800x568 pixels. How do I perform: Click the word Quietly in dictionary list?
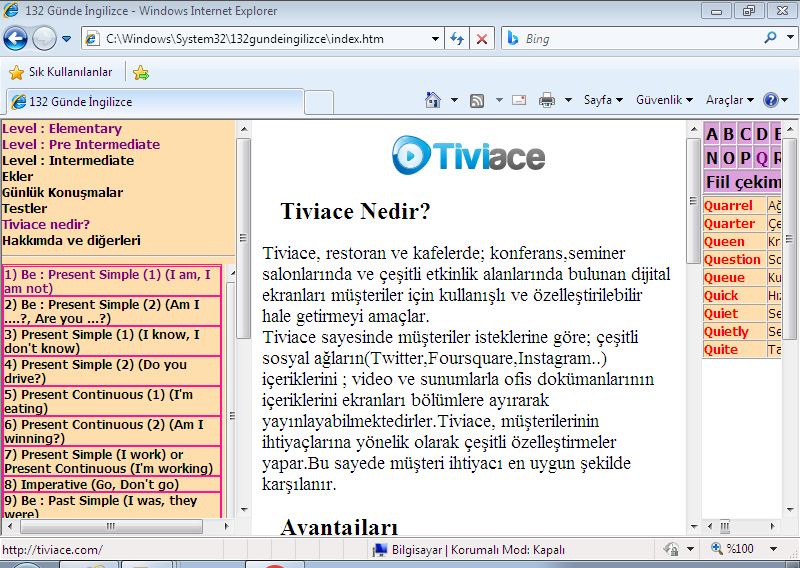point(726,332)
